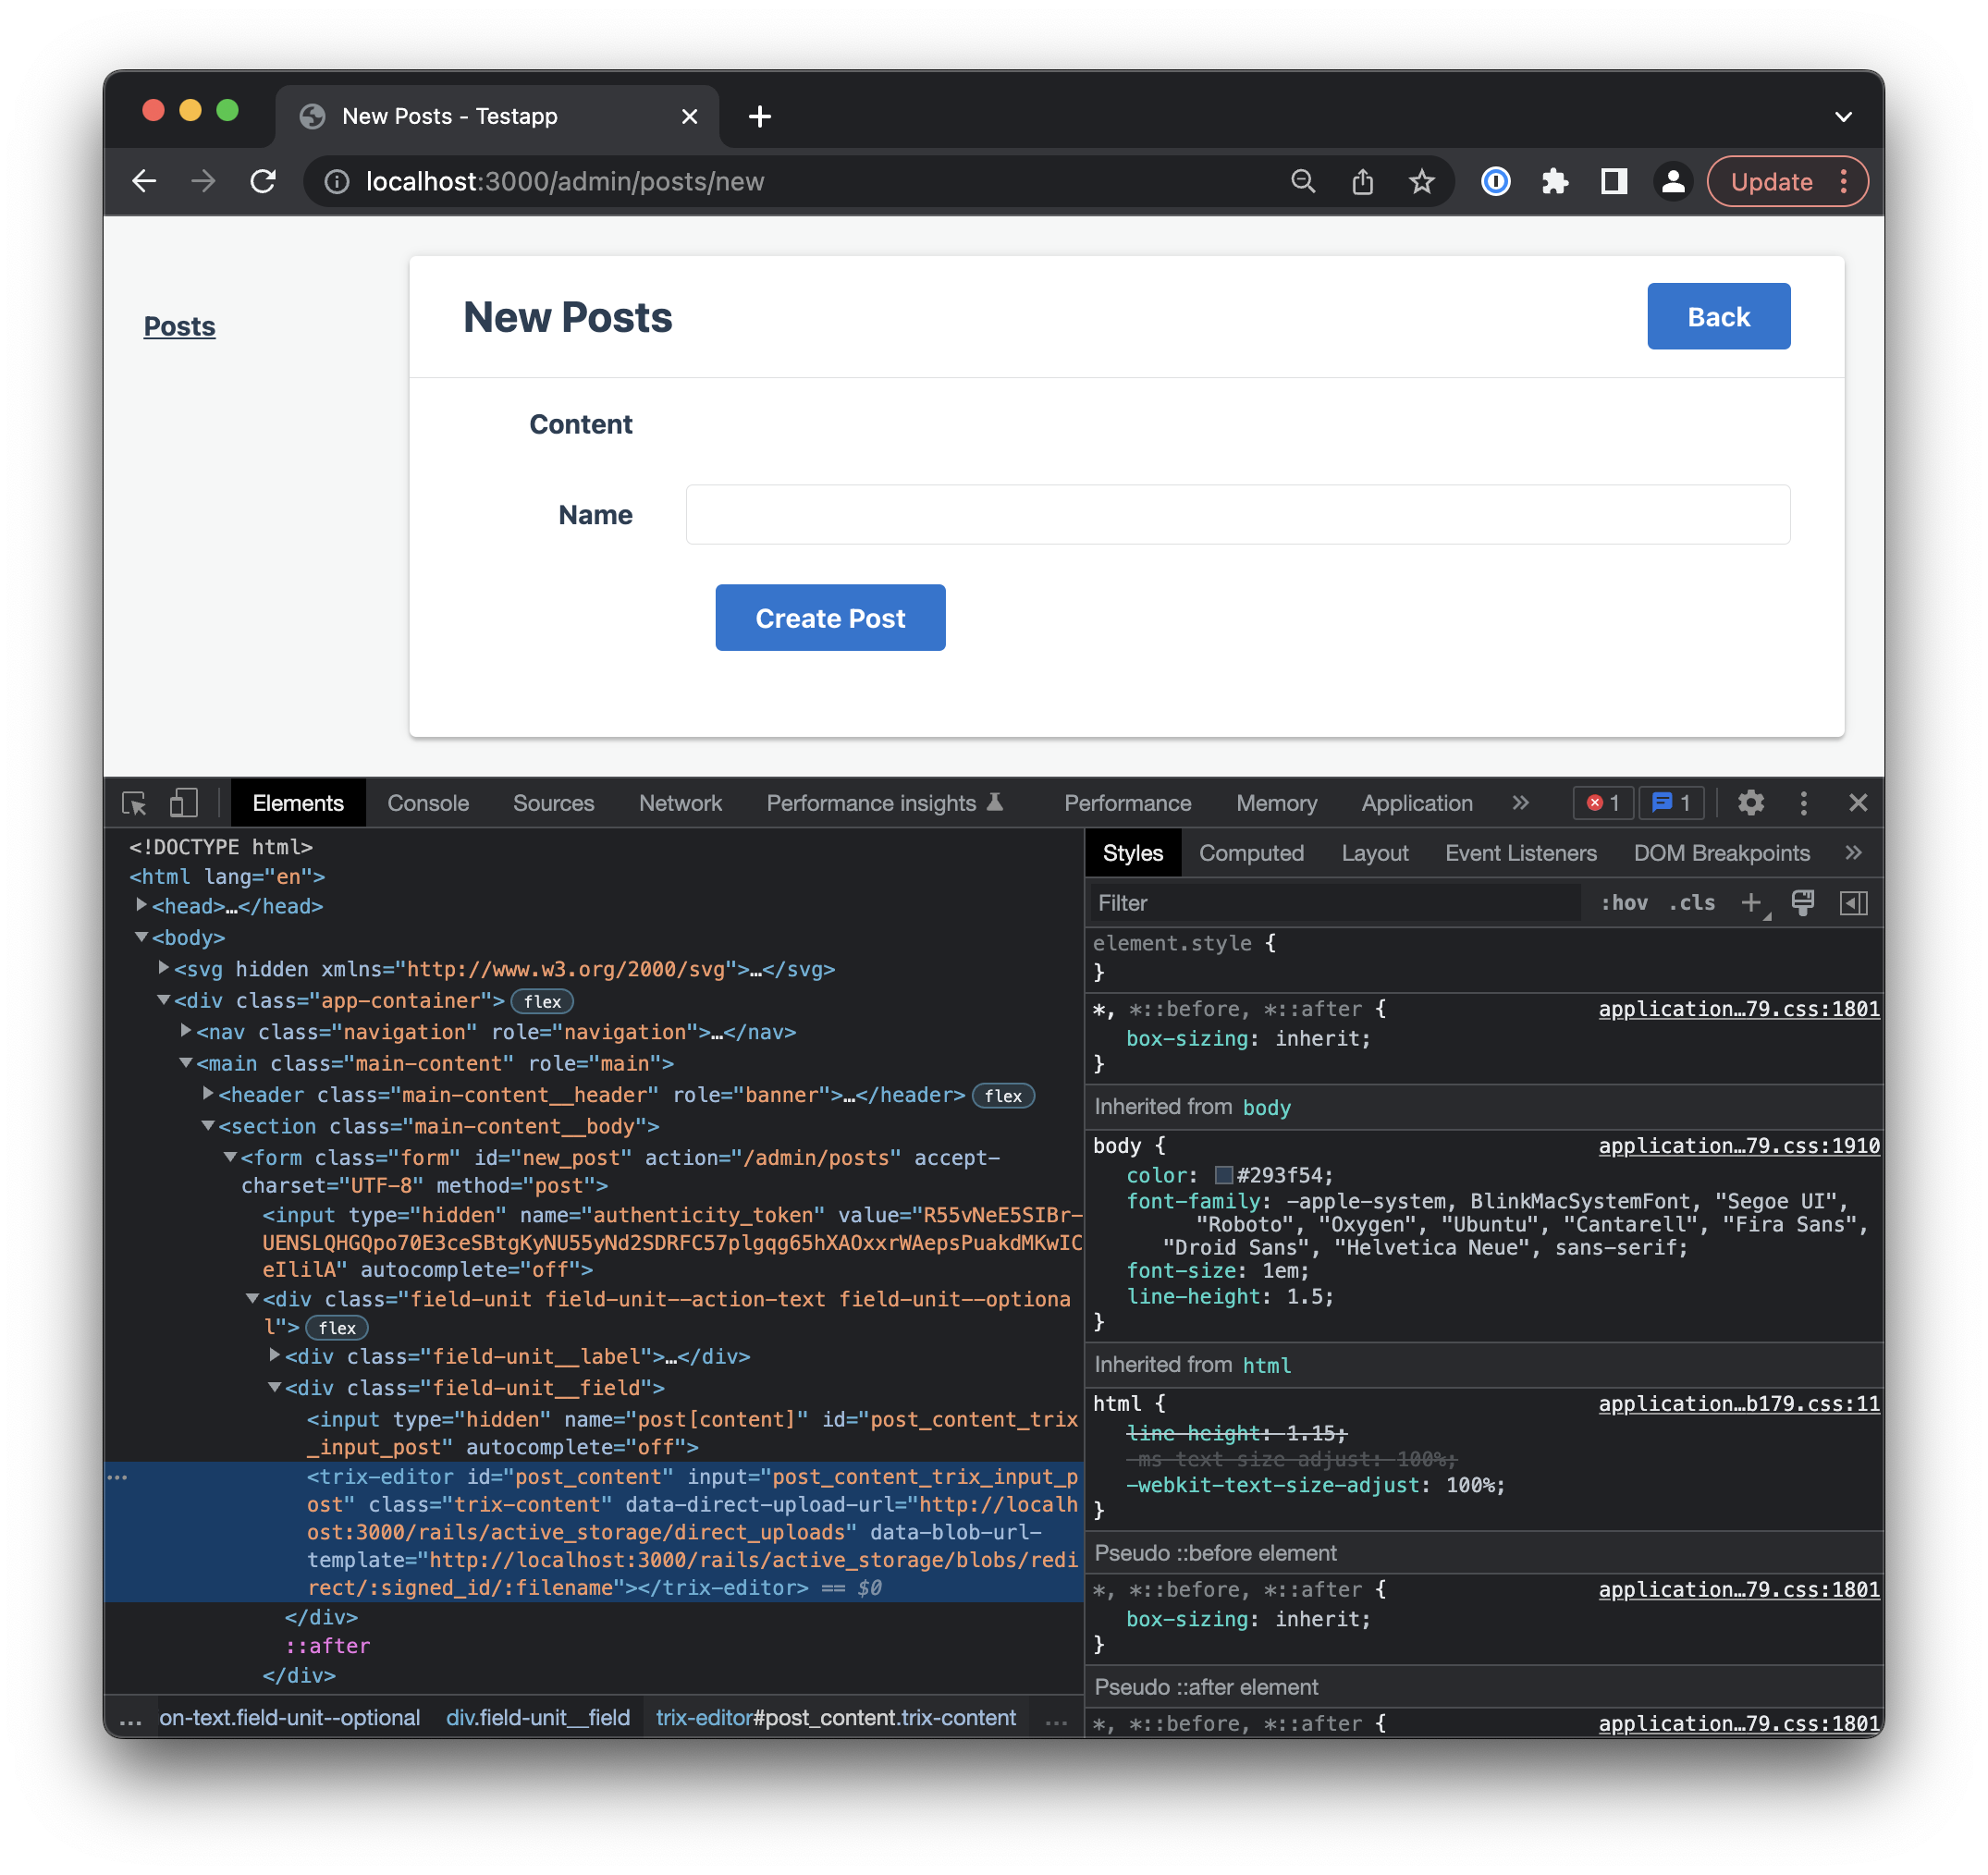
Task: Toggle the .cls element classes option
Action: pos(1691,903)
